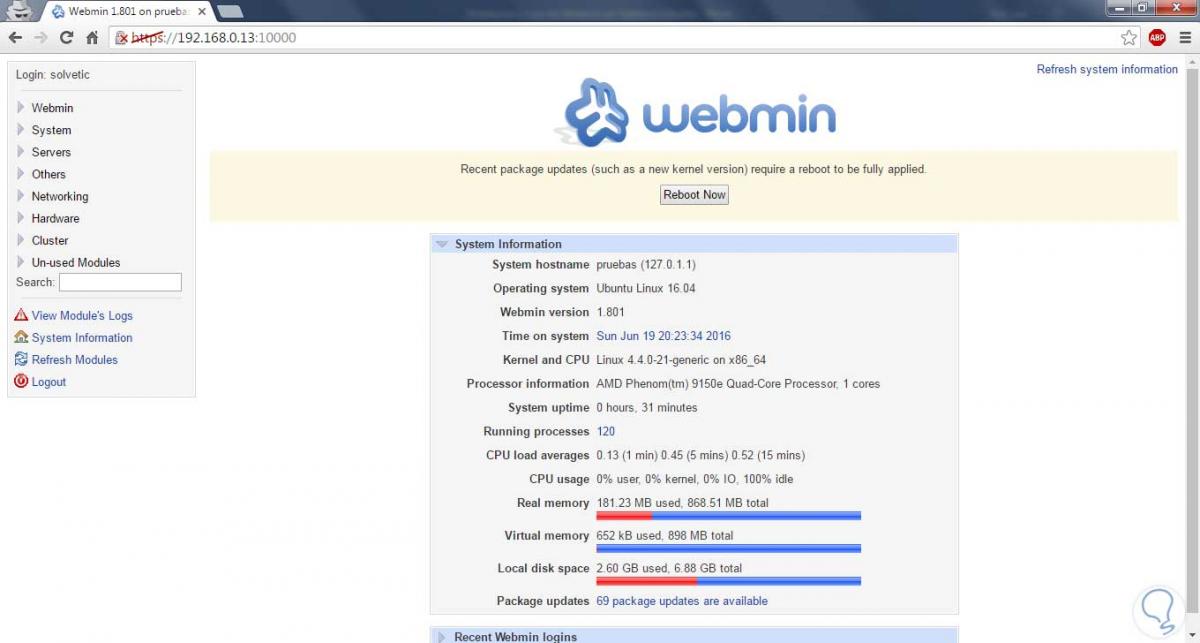
Task: Click the uptime value 0 hours, 31 minutes
Action: 647,407
